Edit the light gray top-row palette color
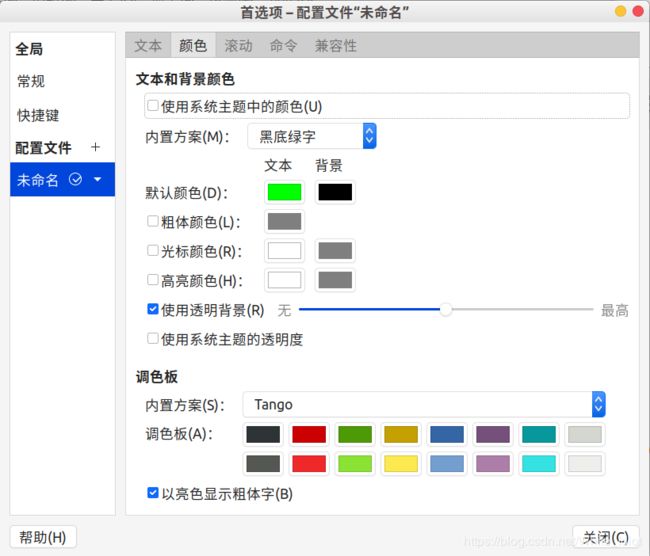650x556 pixels. (585, 435)
